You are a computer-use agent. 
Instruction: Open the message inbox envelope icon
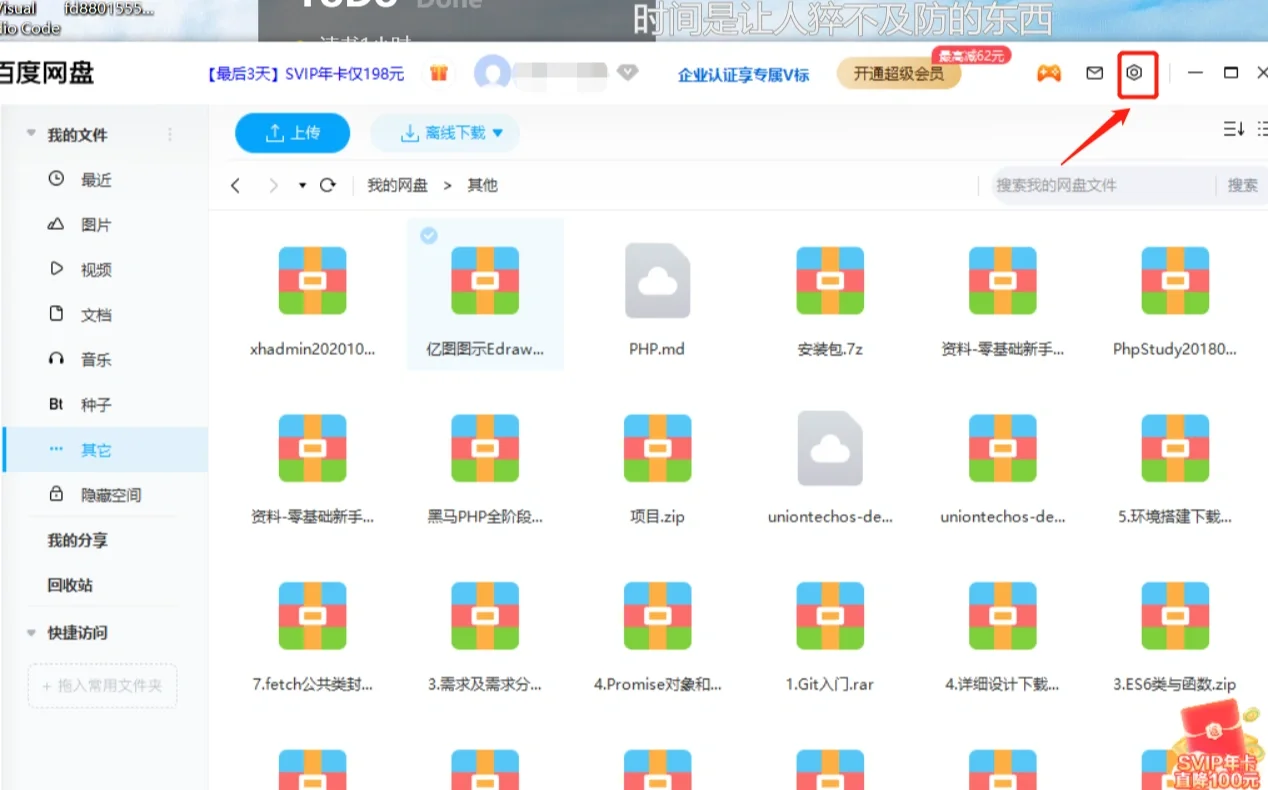click(1094, 72)
